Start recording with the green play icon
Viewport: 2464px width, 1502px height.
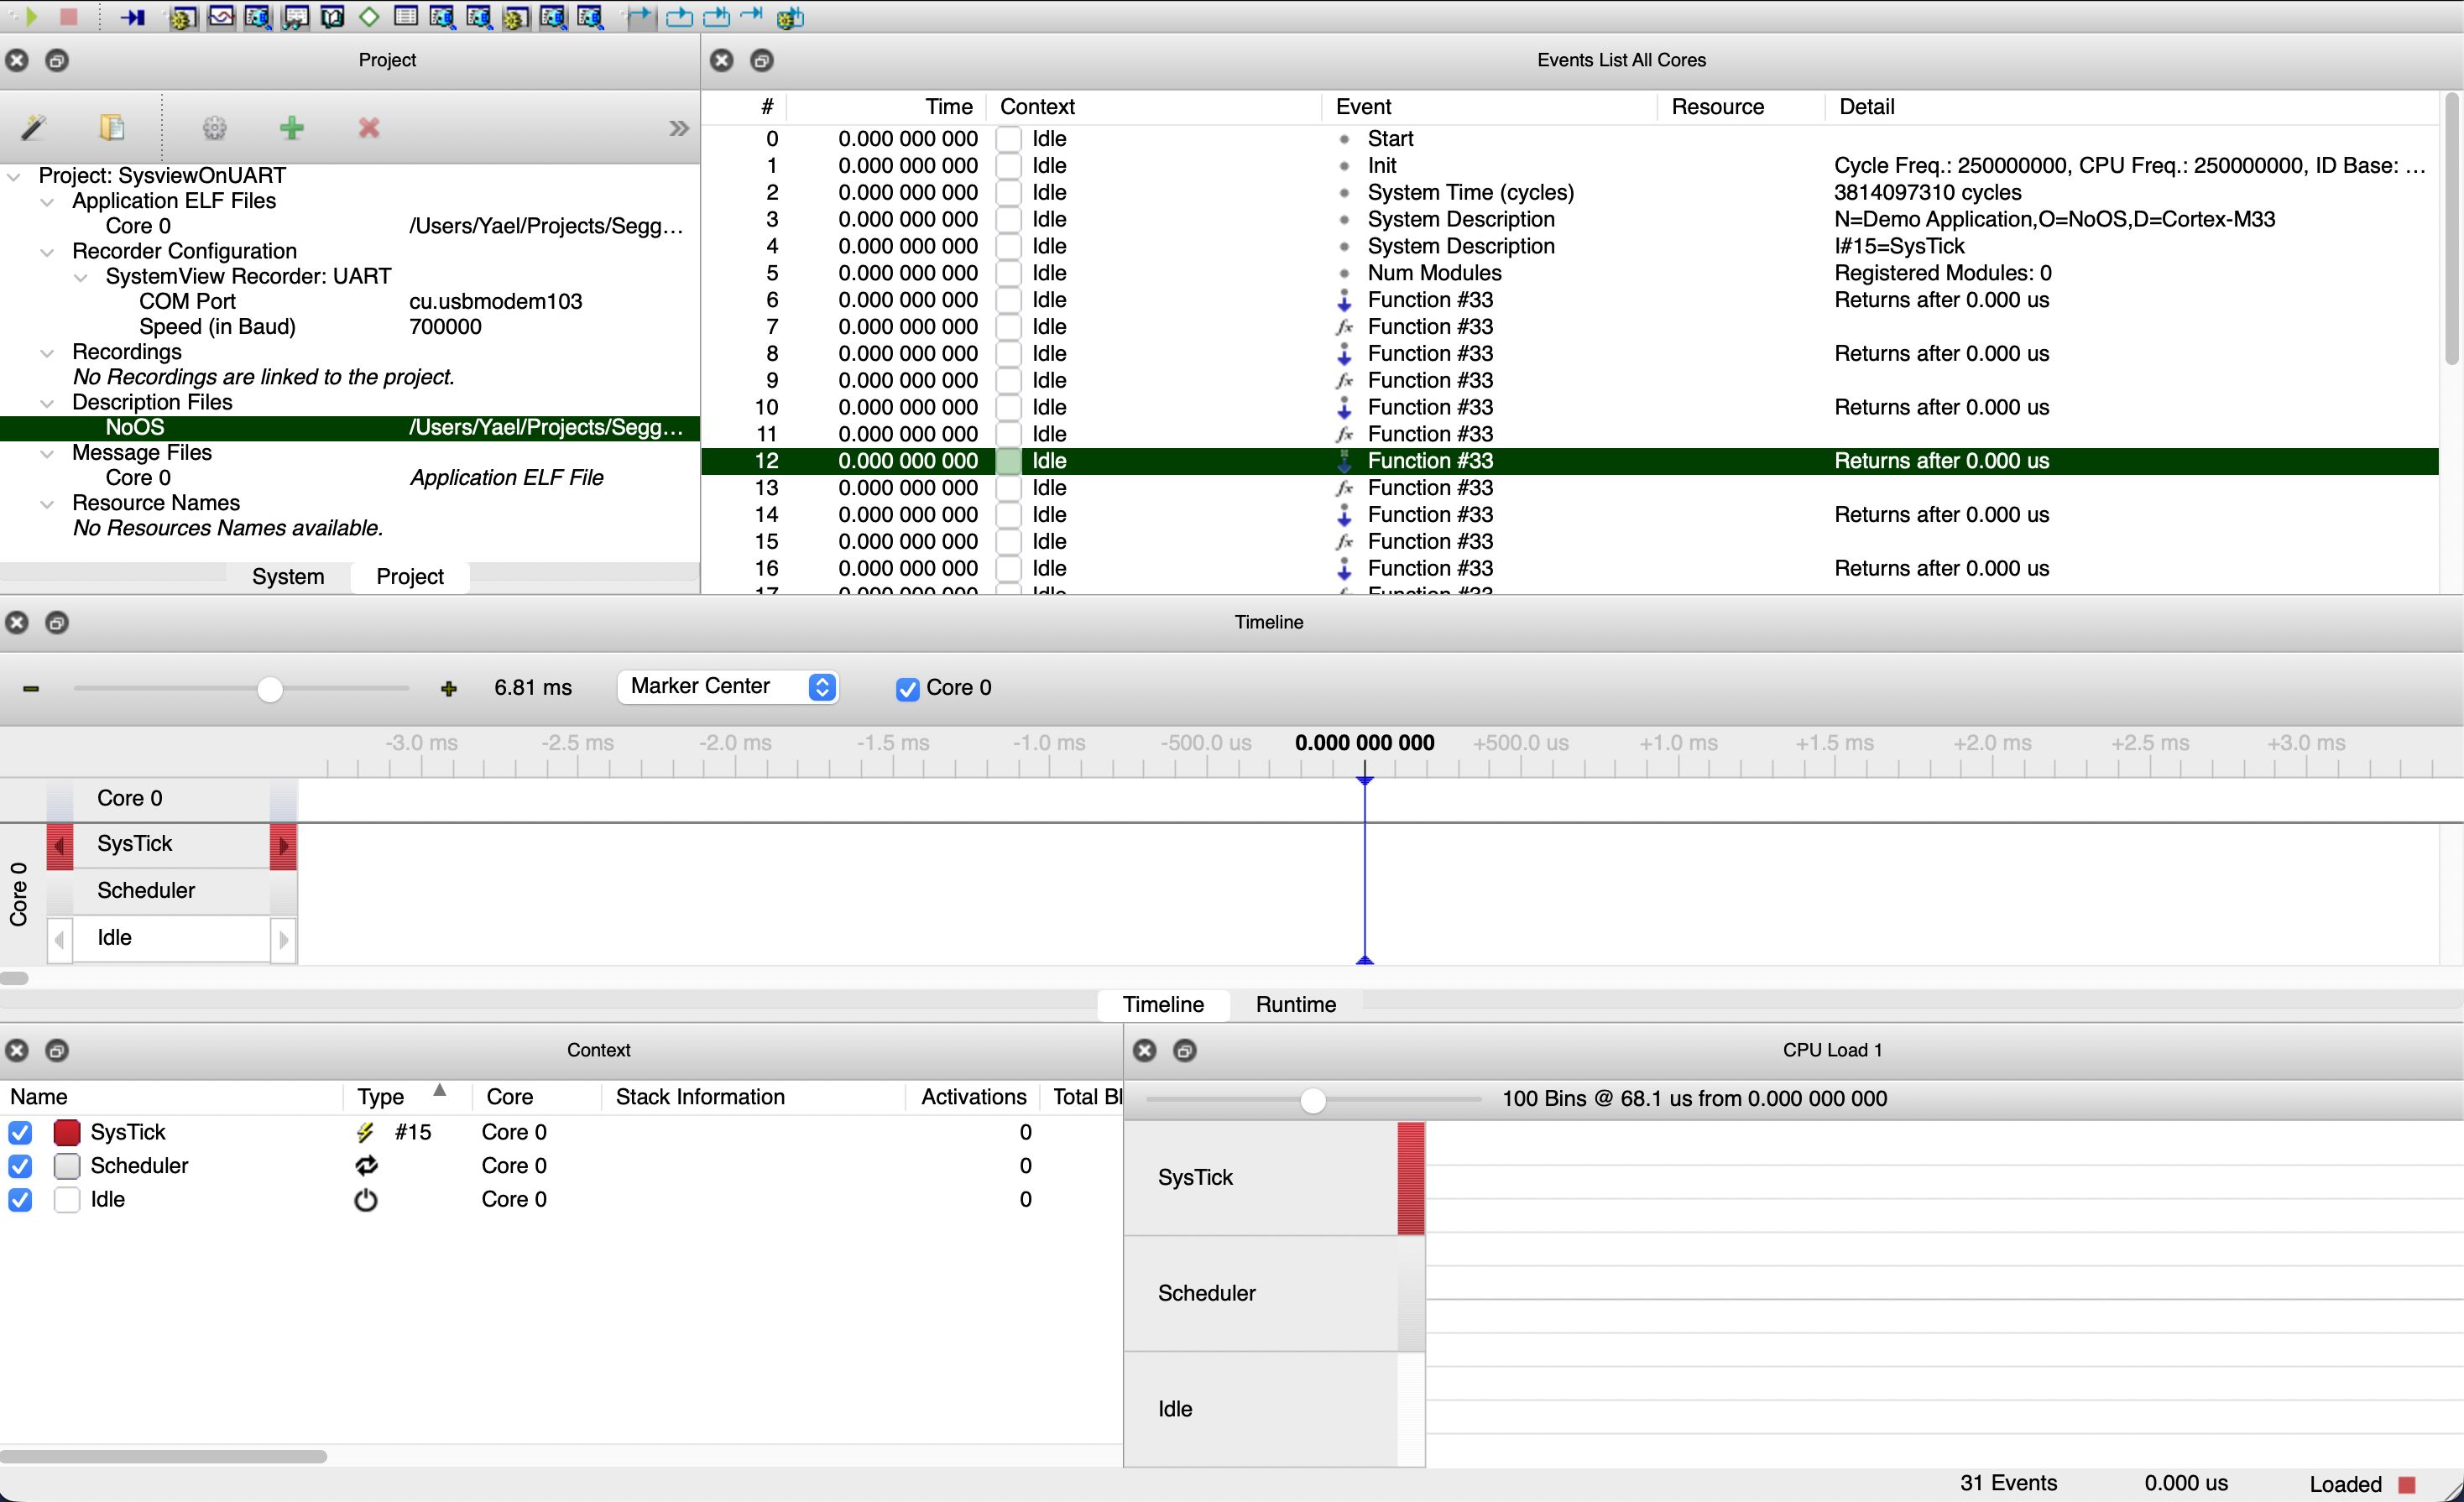[31, 16]
